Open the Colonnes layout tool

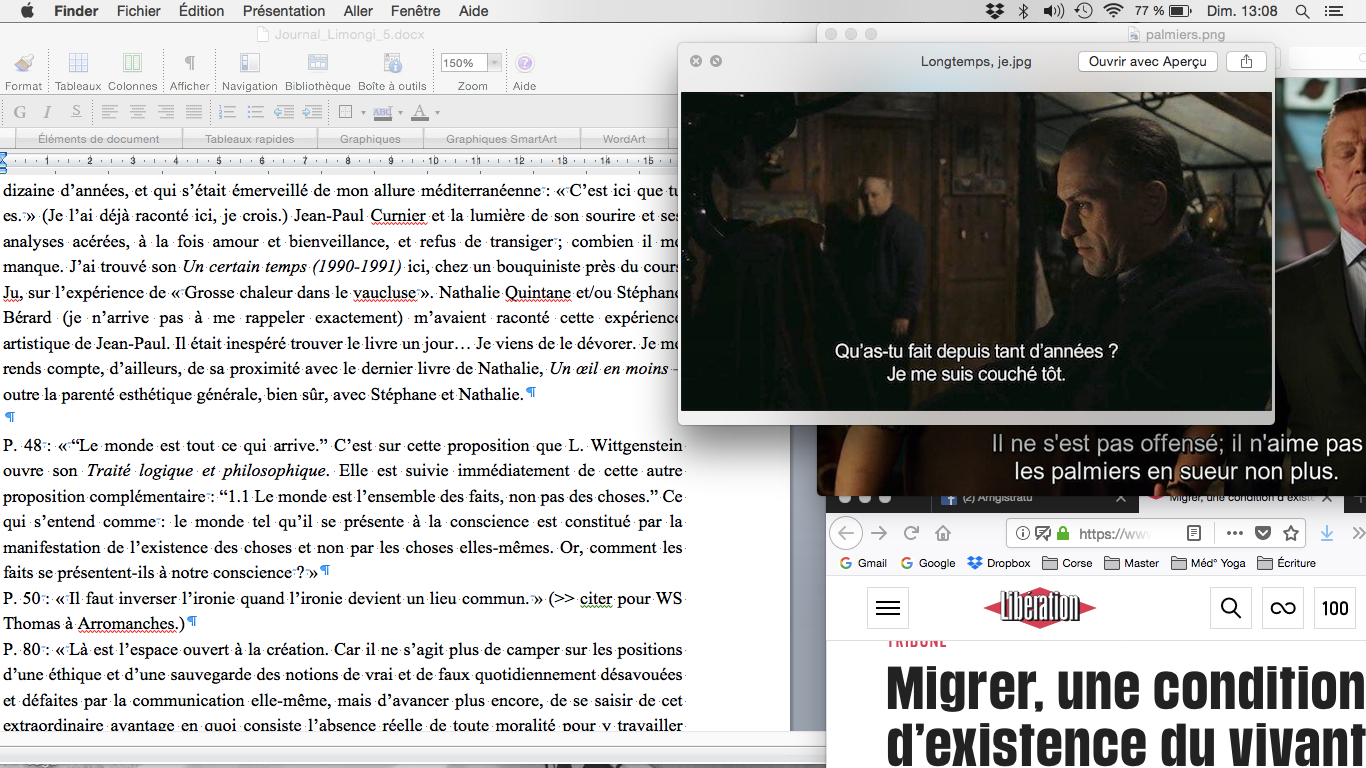(132, 64)
